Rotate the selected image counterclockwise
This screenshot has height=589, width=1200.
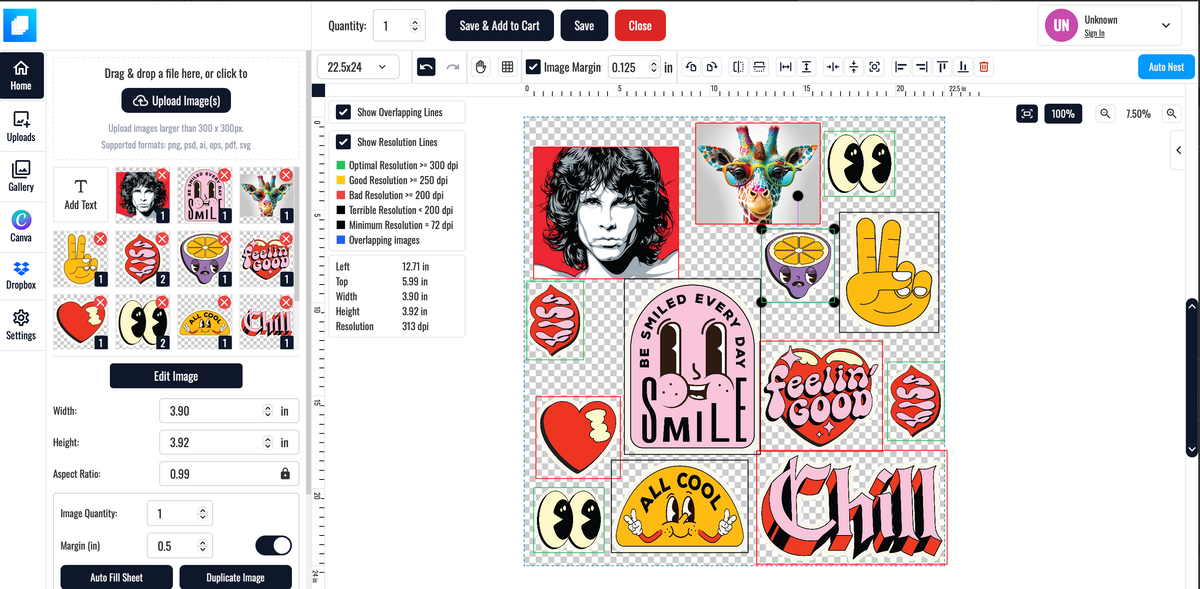point(692,67)
